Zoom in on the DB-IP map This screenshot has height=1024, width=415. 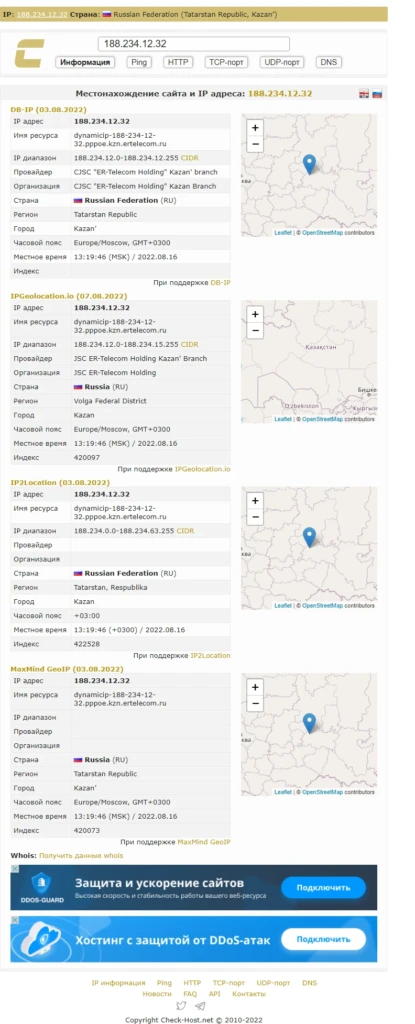pos(256,128)
